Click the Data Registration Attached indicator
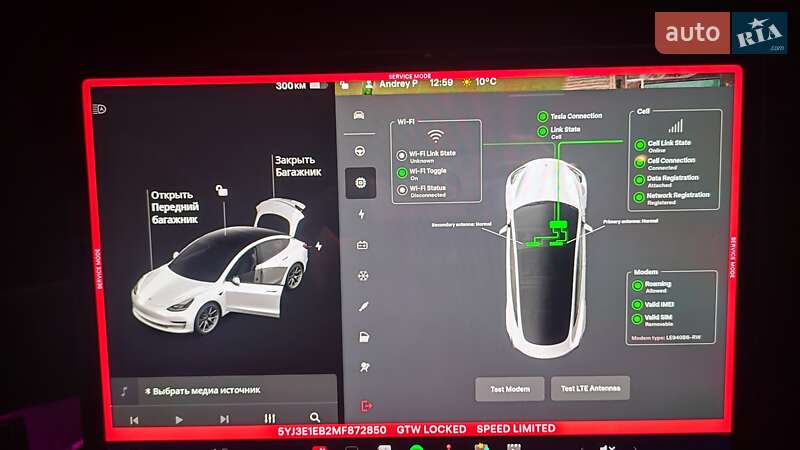This screenshot has height=450, width=800. tap(639, 180)
